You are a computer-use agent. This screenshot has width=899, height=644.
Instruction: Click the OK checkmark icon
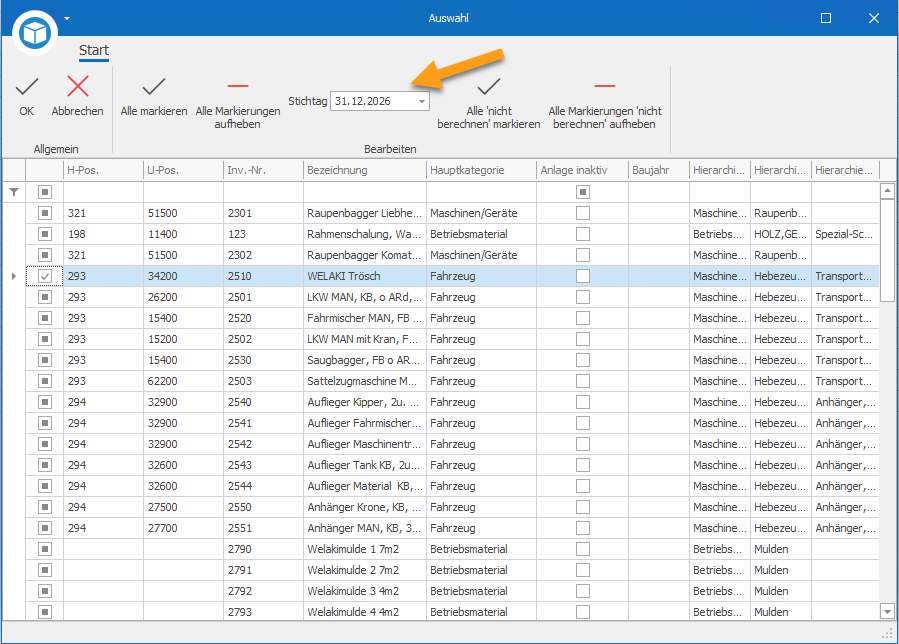27,87
